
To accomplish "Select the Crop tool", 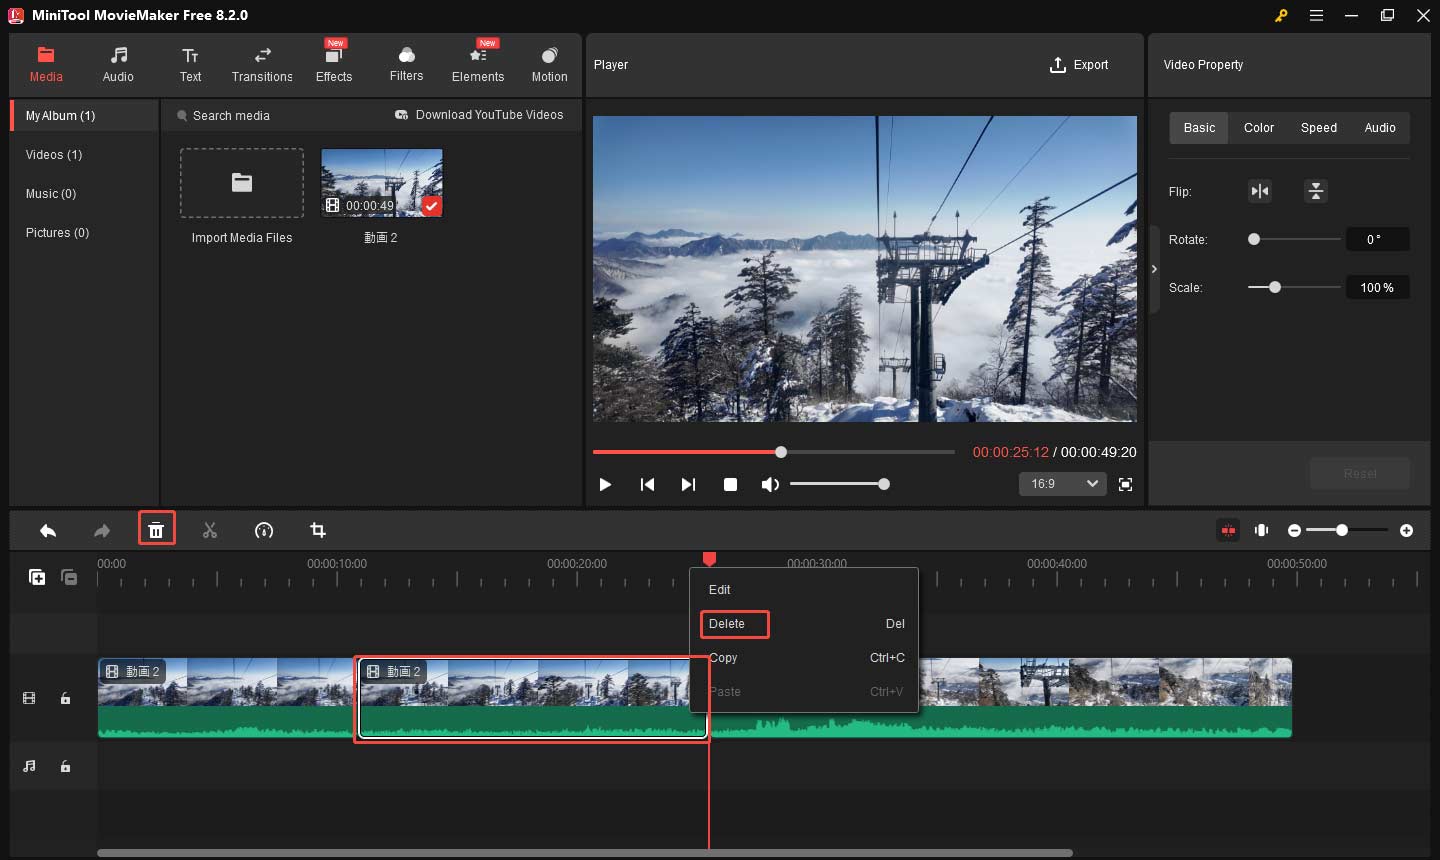I will coord(318,530).
